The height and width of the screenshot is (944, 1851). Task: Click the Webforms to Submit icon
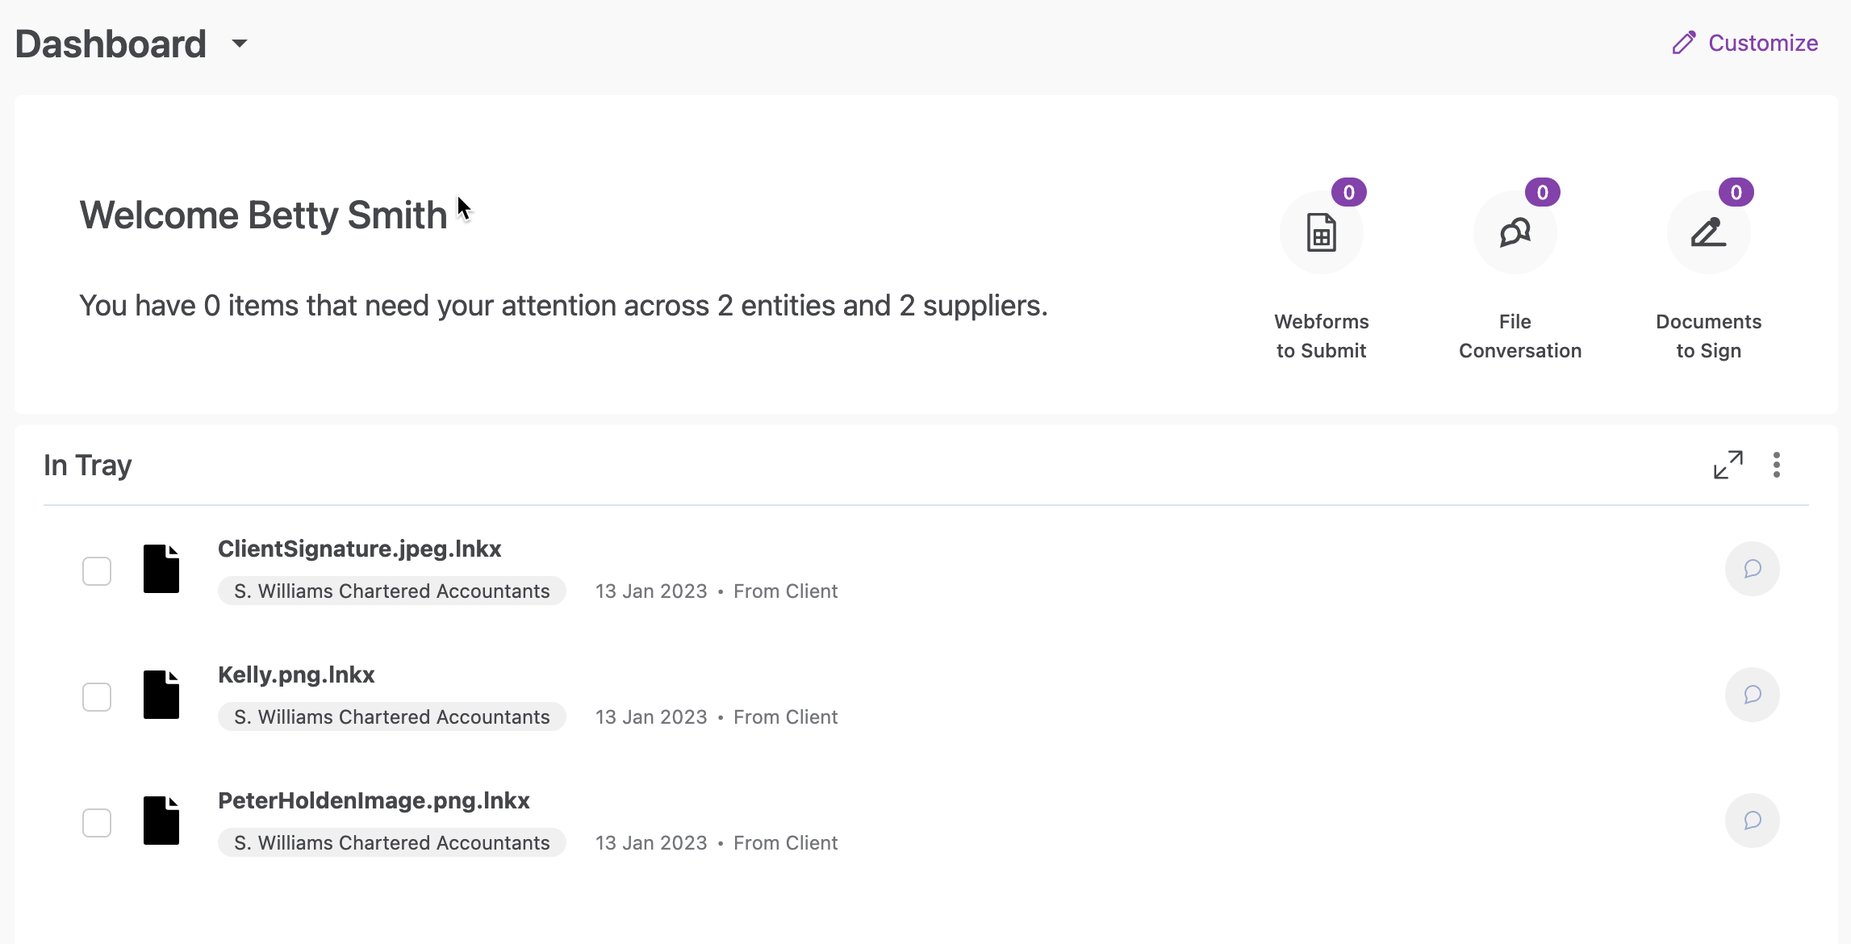click(1321, 233)
